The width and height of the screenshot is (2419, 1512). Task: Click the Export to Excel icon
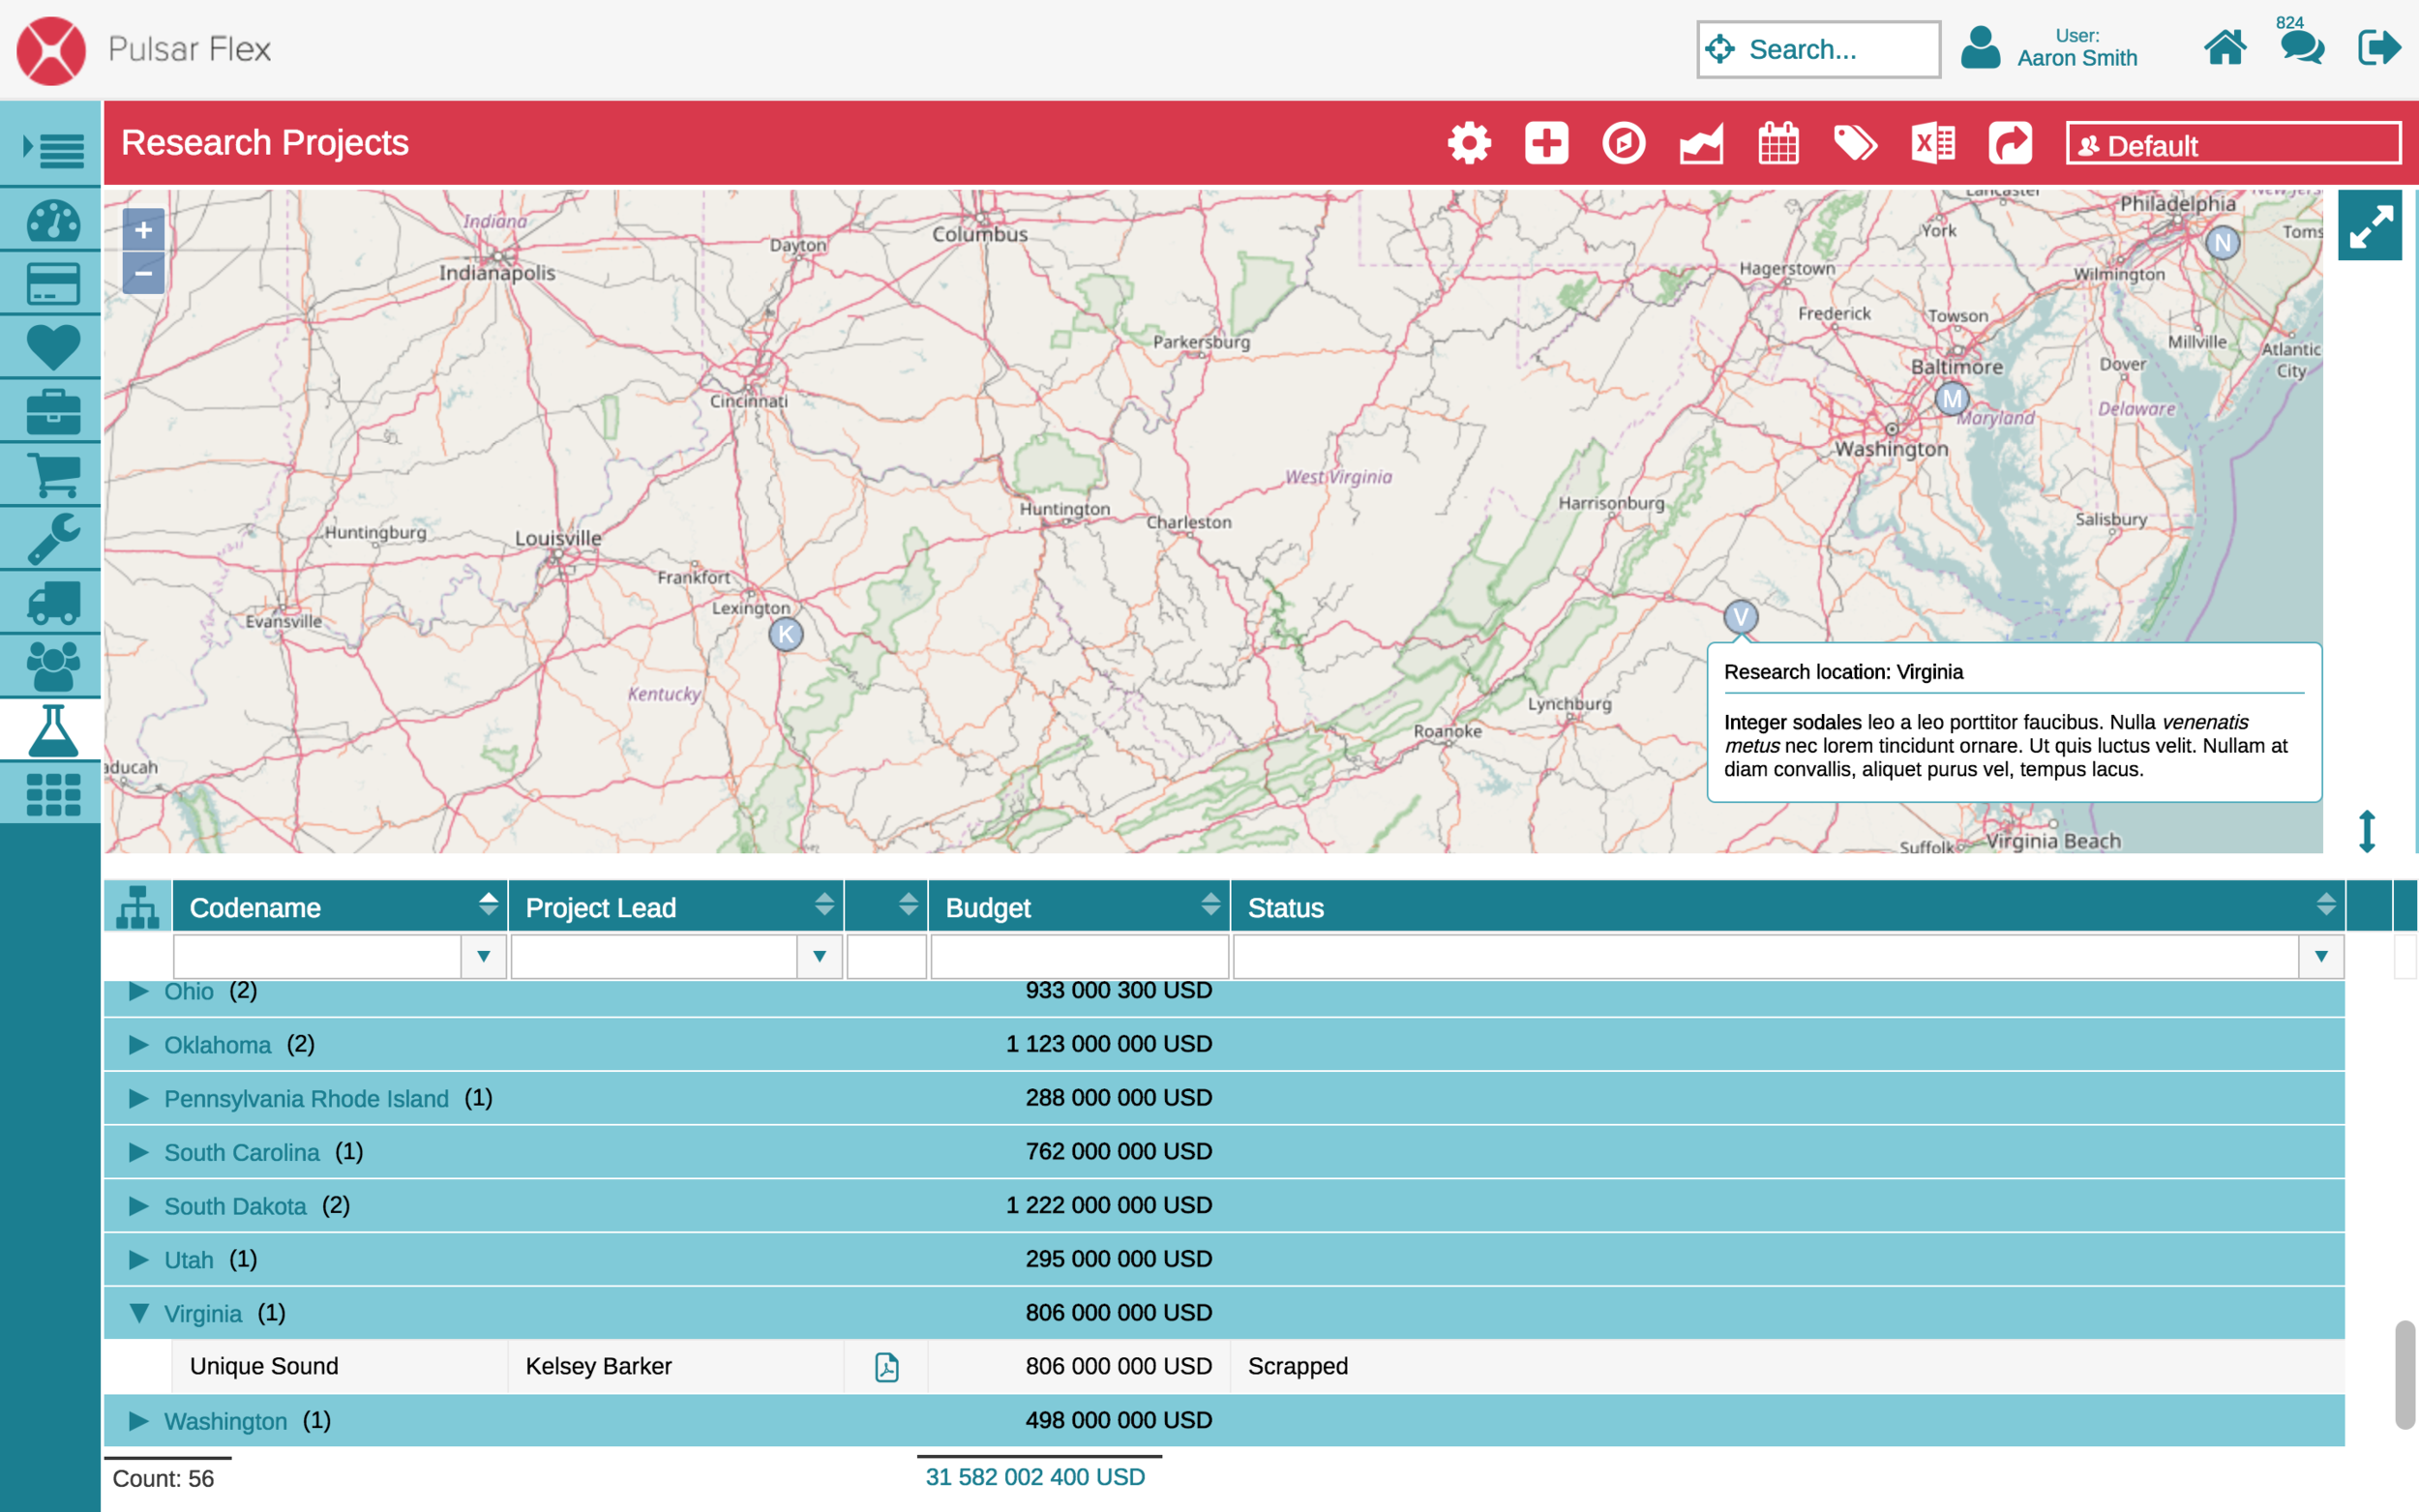(1932, 143)
